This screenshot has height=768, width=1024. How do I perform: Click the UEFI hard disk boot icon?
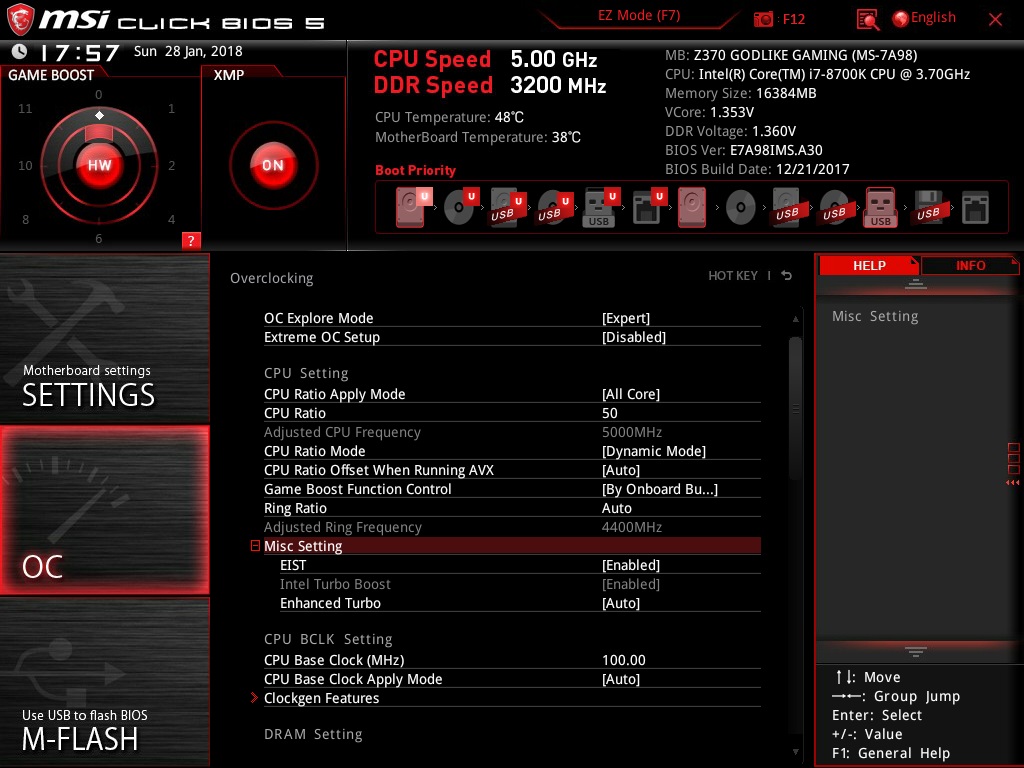click(413, 207)
